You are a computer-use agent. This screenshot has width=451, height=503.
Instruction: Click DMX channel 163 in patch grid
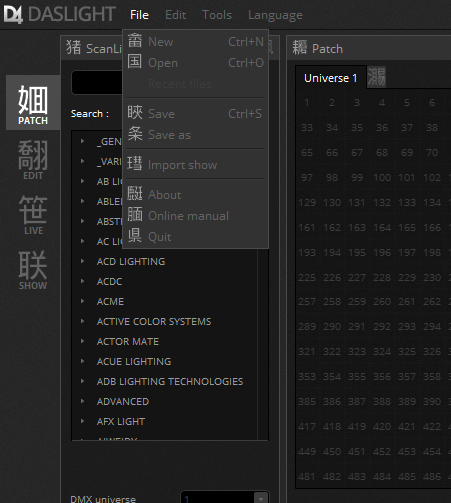pos(357,227)
